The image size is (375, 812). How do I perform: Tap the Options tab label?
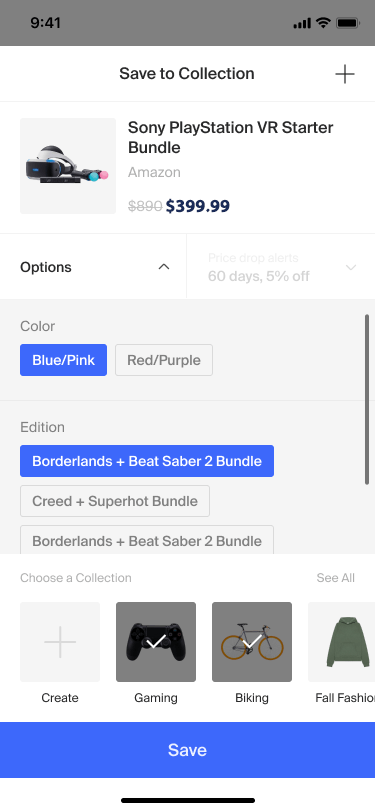point(46,267)
